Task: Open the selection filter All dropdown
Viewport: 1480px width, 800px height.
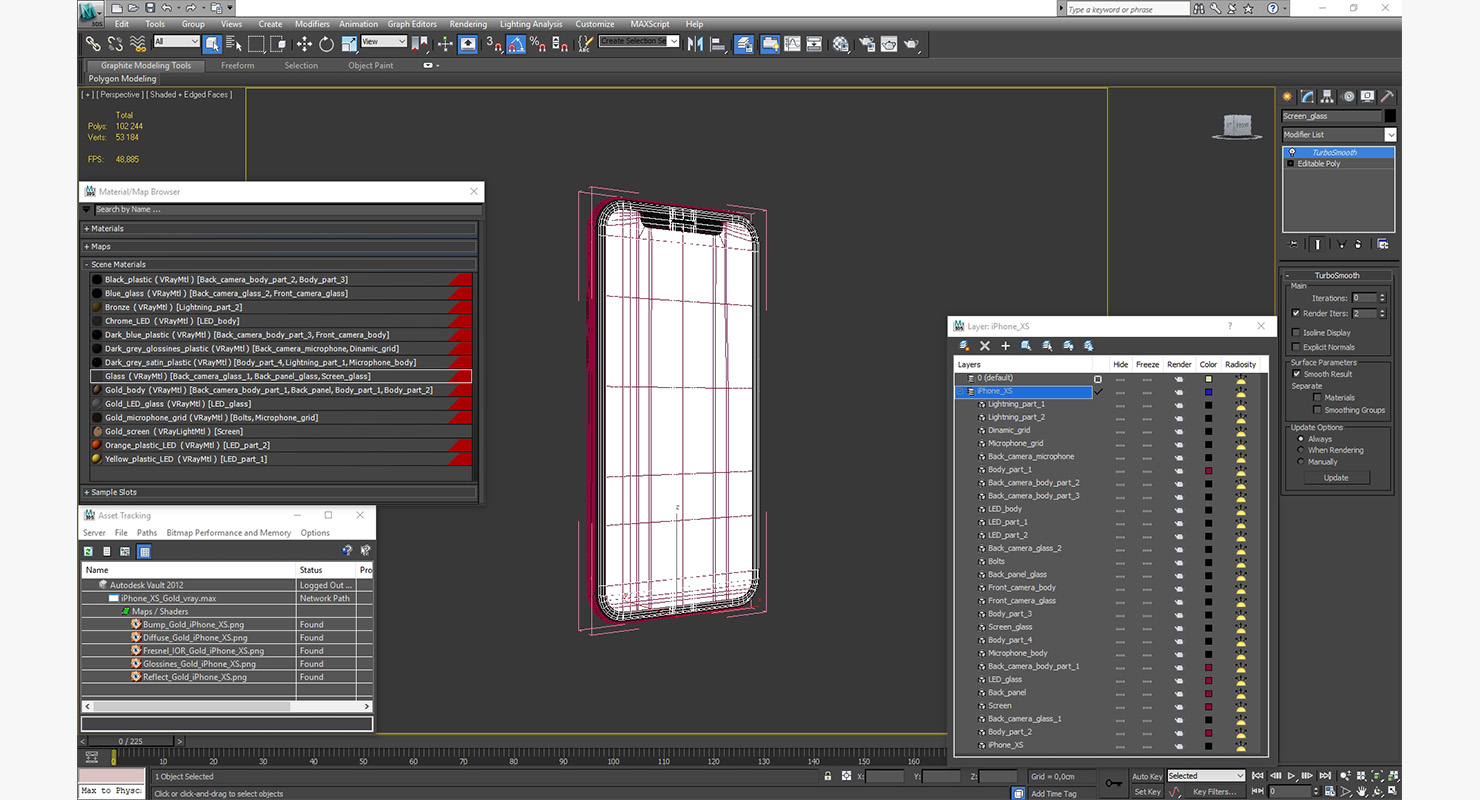Action: [x=176, y=42]
